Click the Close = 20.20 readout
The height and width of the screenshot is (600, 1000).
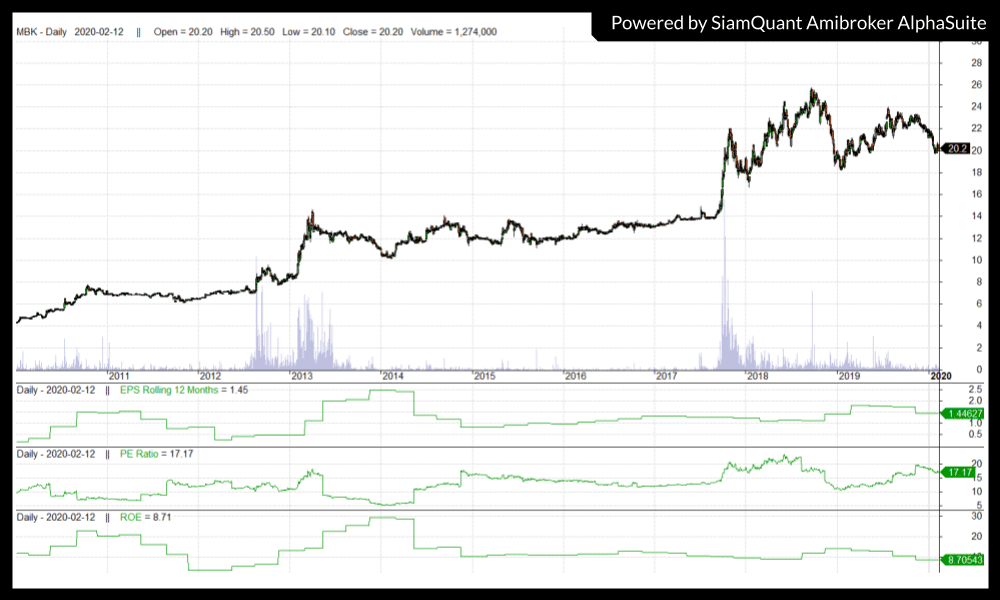point(370,32)
